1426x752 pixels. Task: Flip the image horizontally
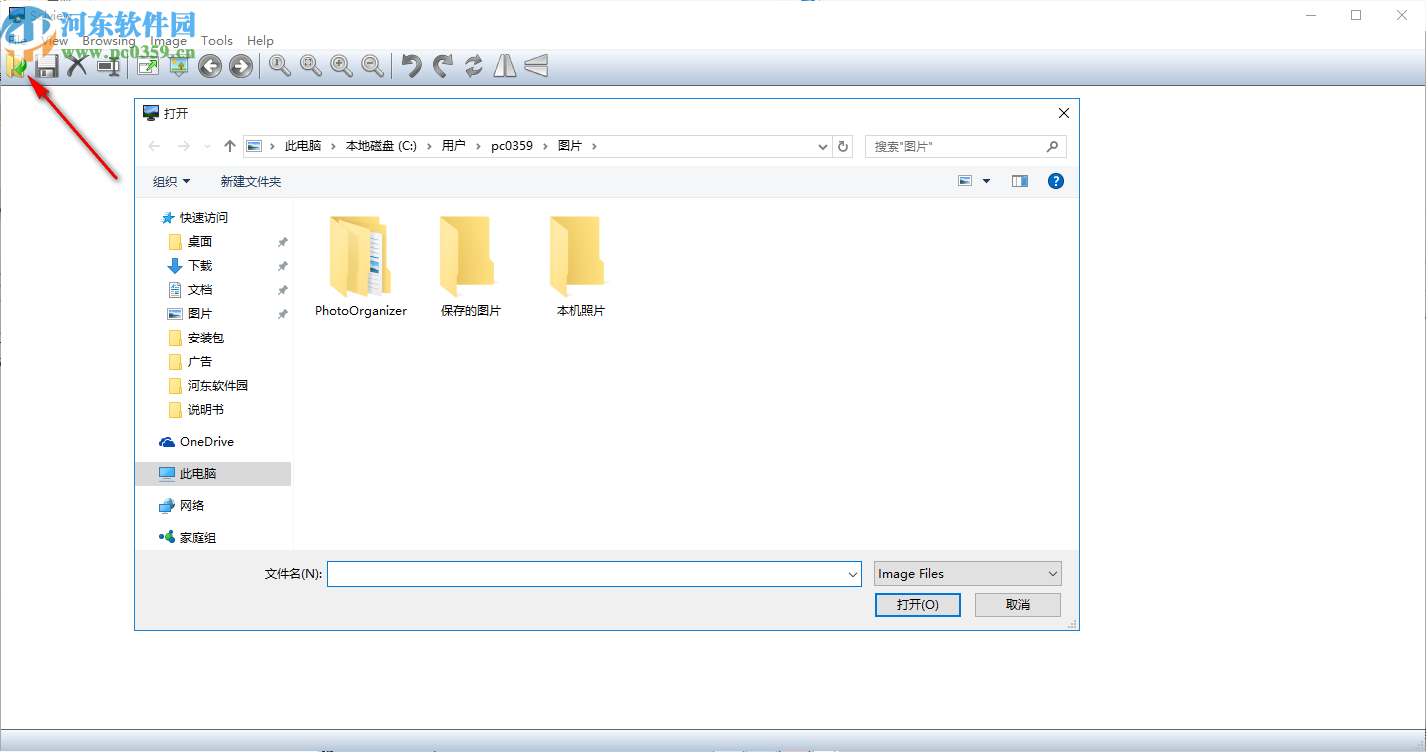point(504,66)
